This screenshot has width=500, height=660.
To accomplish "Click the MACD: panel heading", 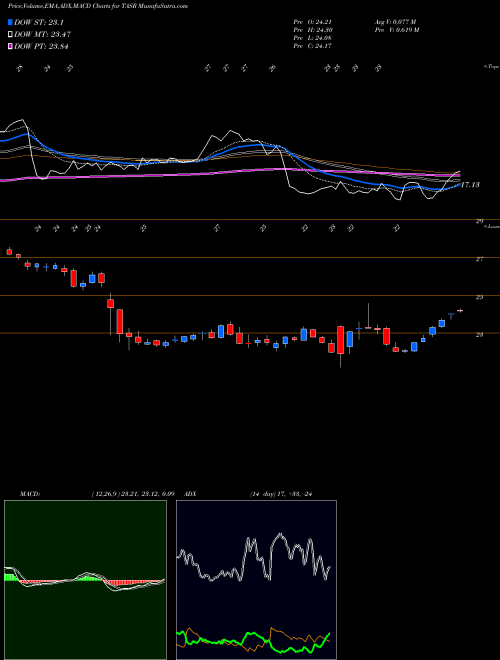I will [30, 494].
